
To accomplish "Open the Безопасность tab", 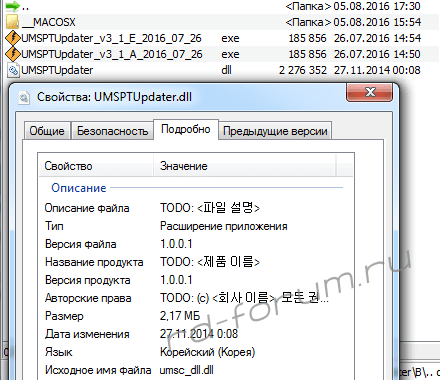I will click(112, 131).
